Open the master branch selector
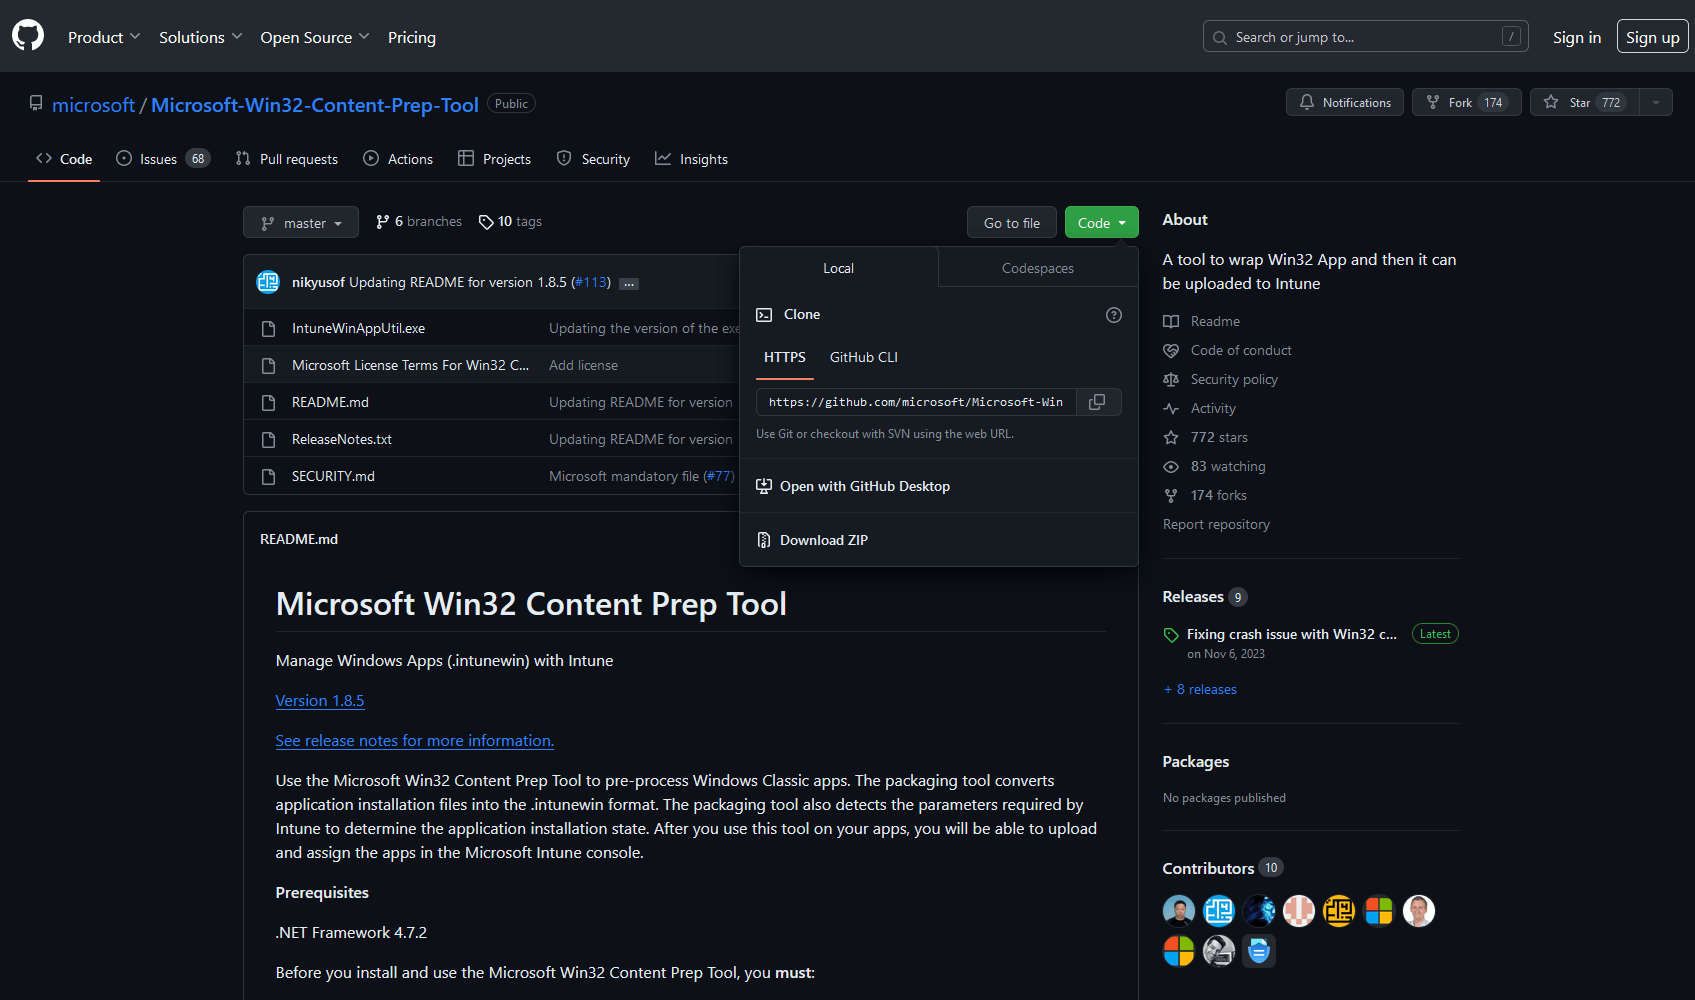Viewport: 1695px width, 1000px height. click(x=301, y=222)
